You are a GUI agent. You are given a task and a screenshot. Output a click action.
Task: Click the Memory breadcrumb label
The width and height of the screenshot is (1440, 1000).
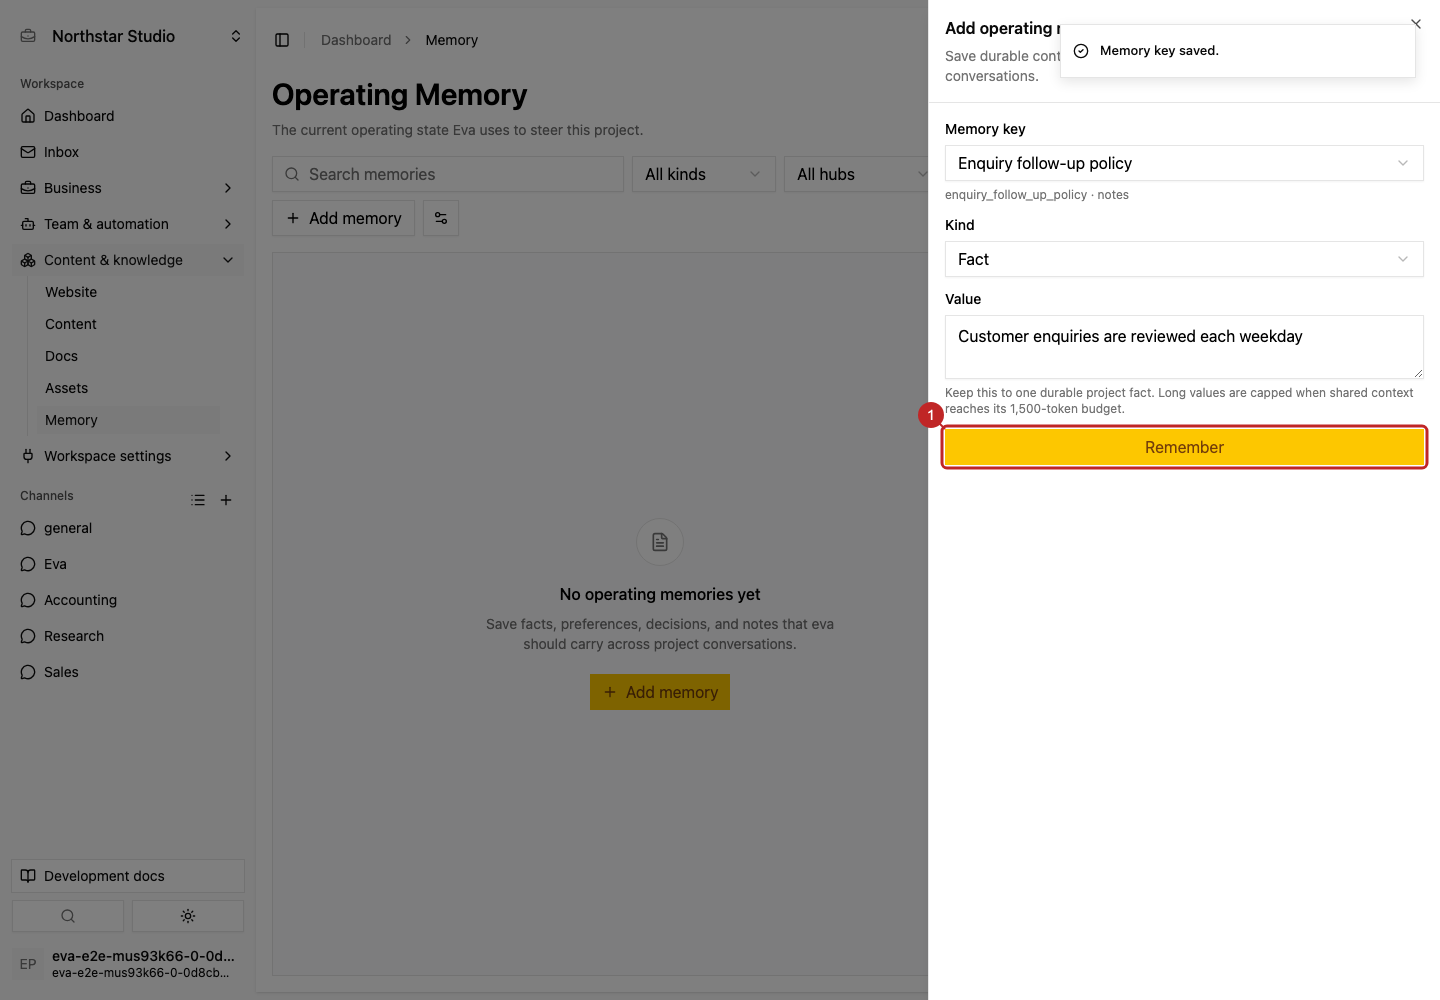point(452,40)
